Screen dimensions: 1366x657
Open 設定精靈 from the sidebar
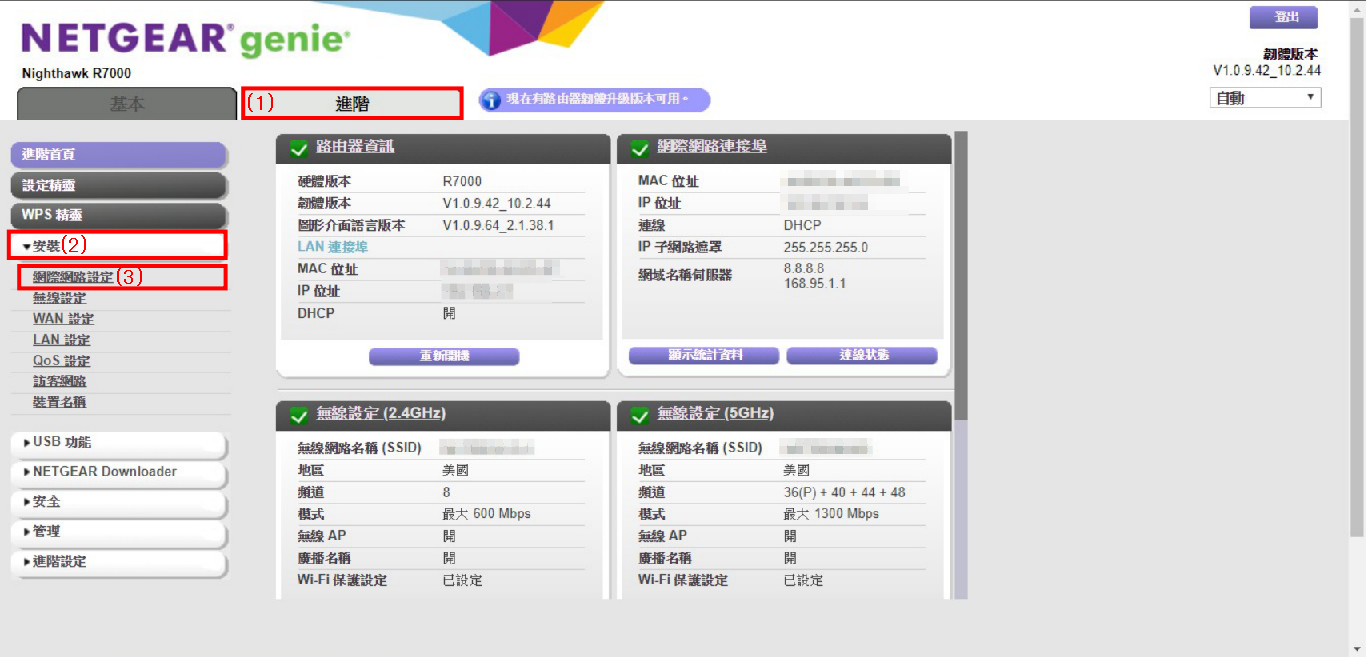point(119,186)
